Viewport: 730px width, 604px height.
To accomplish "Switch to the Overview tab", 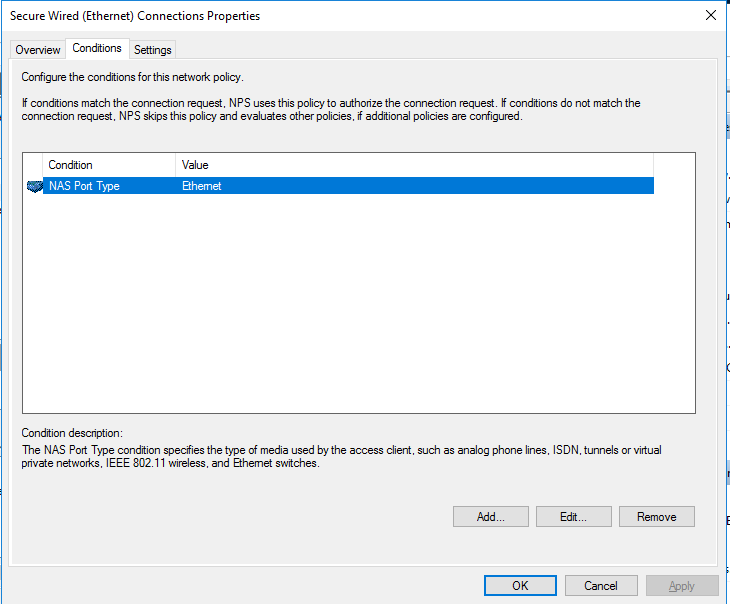I will point(38,50).
